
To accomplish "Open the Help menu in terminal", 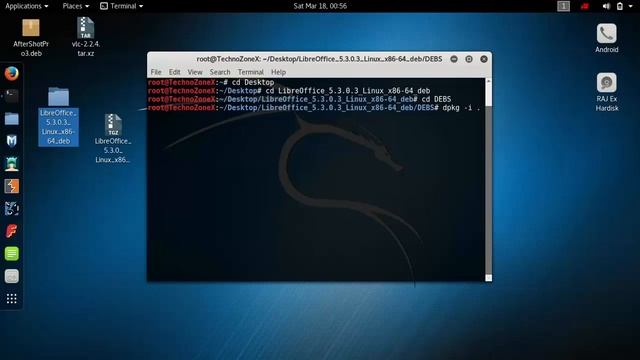I will pos(278,72).
